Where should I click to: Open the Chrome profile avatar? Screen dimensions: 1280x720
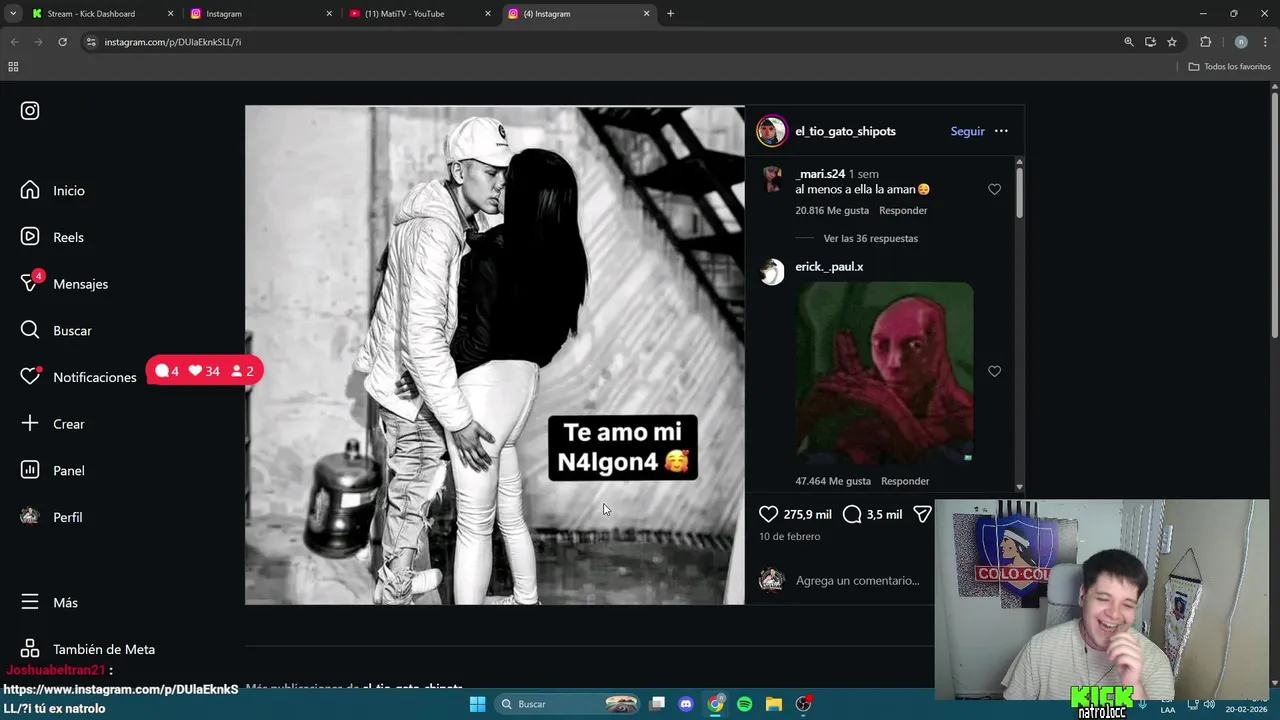(x=1241, y=42)
